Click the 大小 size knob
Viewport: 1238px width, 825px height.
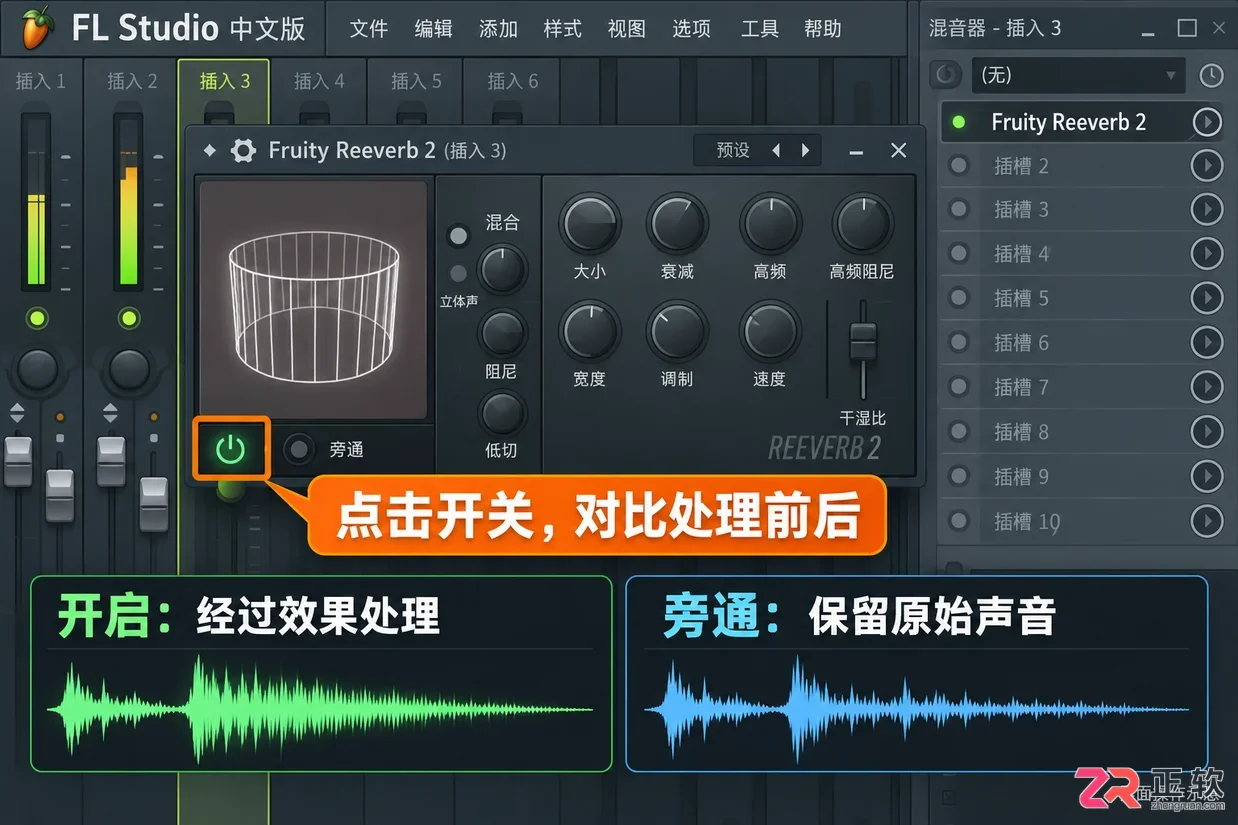[x=589, y=224]
